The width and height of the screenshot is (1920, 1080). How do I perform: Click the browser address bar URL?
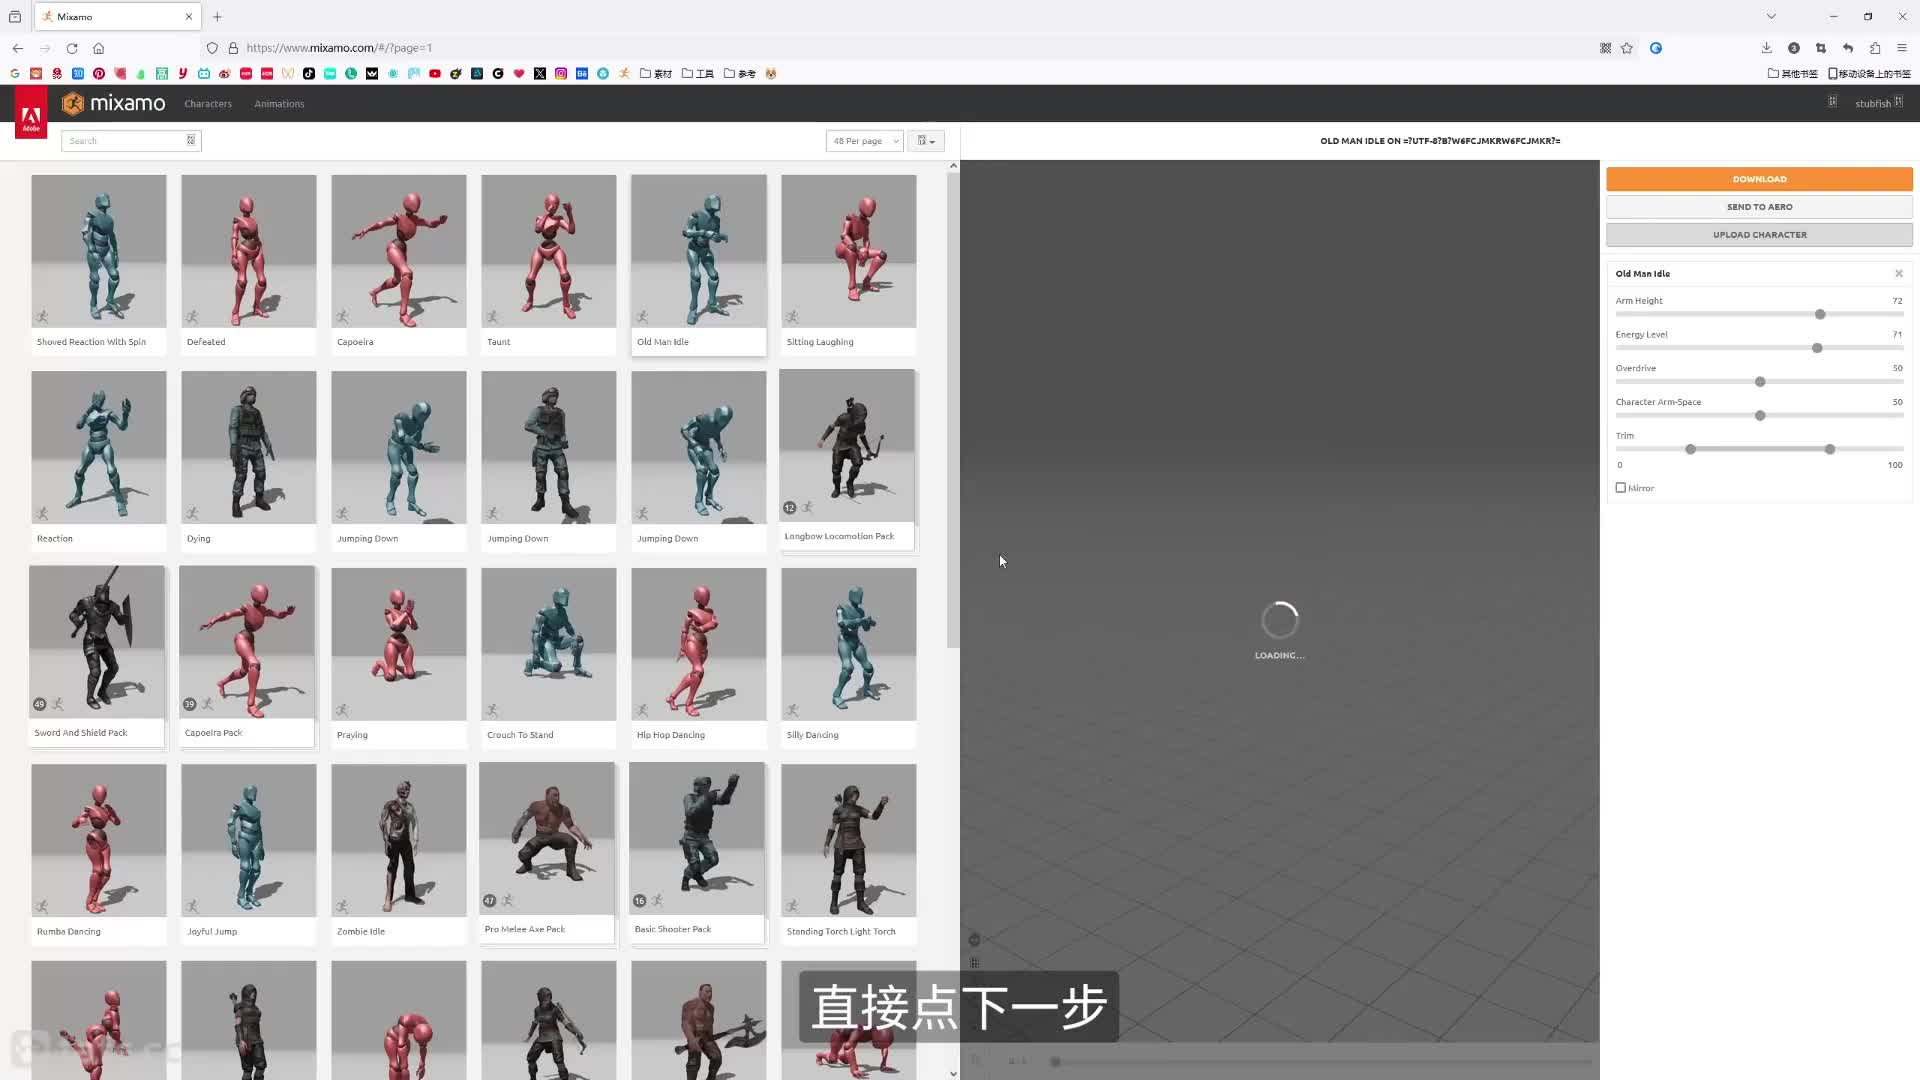[x=339, y=48]
